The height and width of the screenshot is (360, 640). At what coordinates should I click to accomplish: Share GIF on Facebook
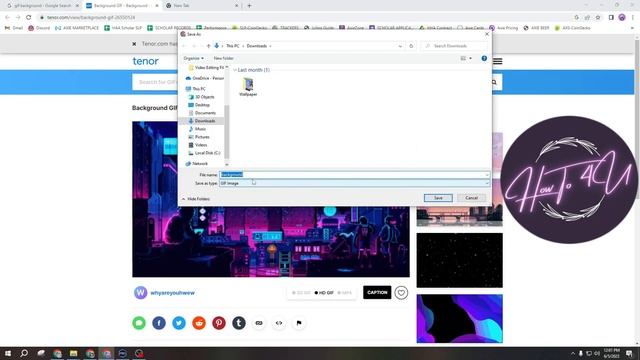(159, 323)
